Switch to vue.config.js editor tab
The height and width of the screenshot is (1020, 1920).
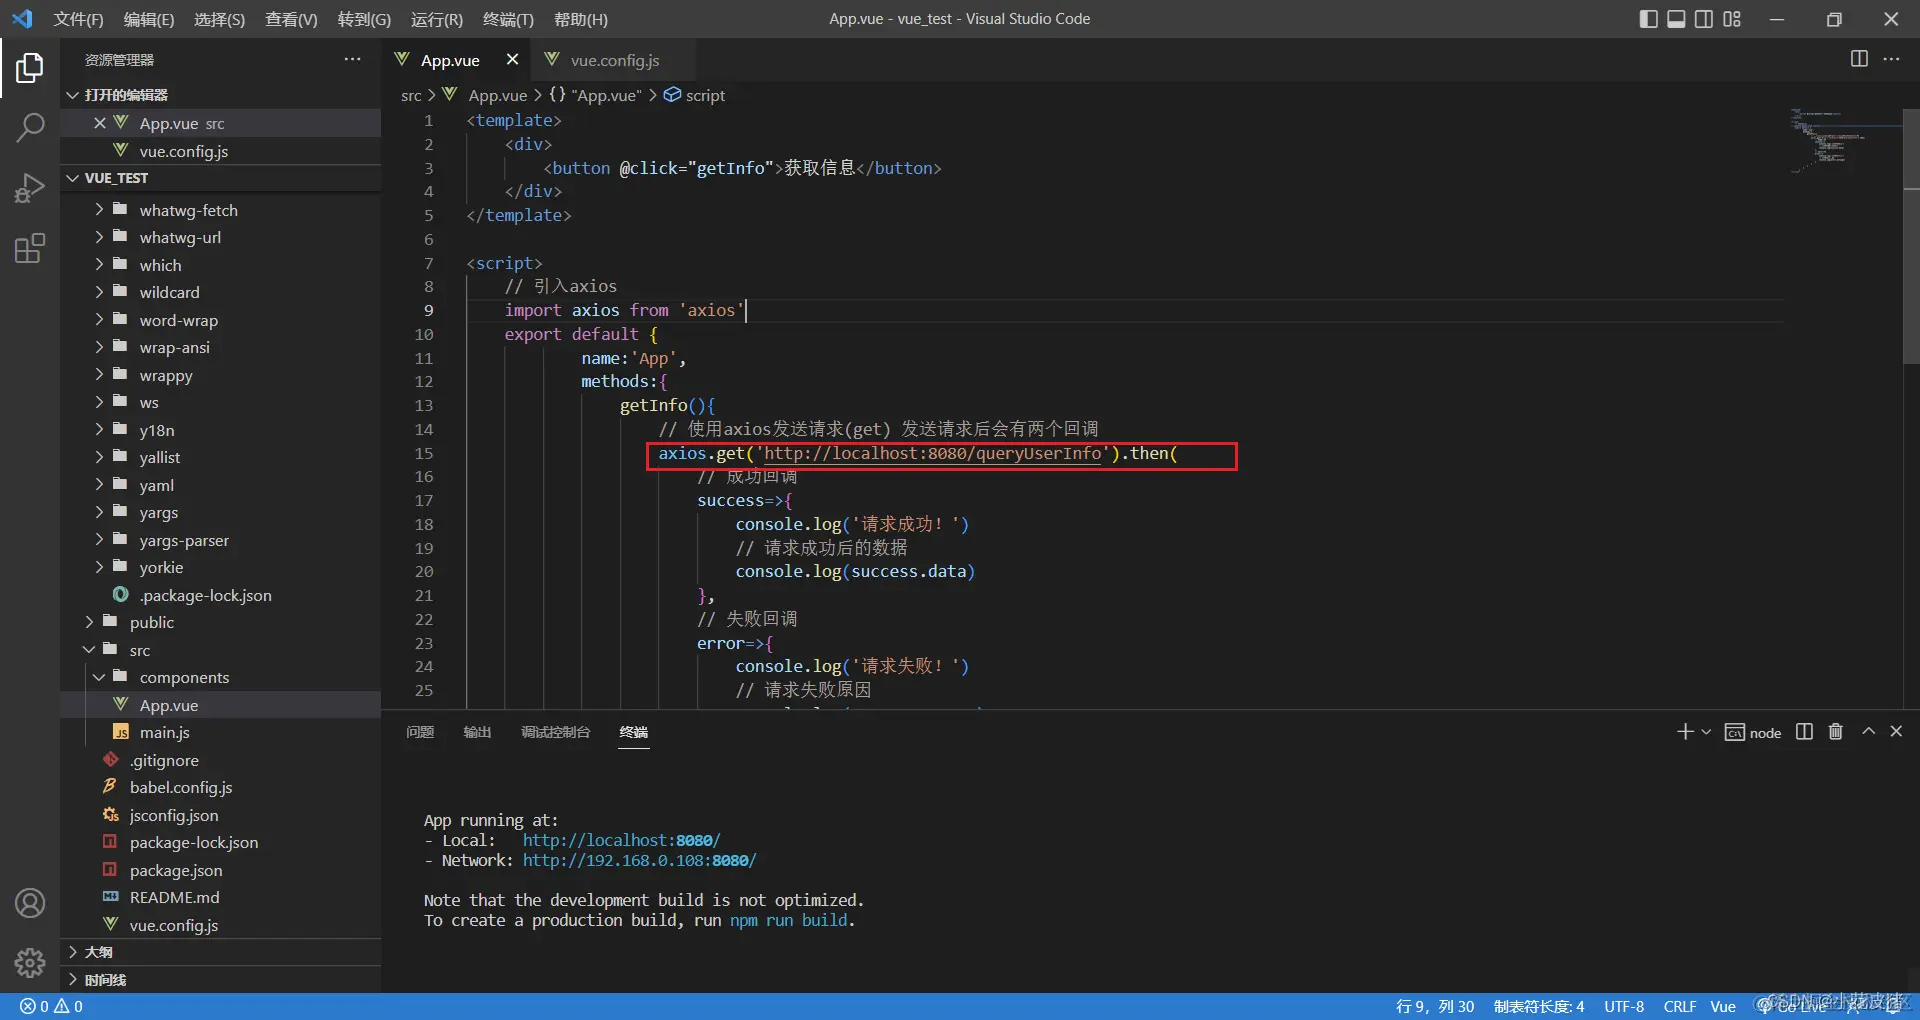pyautogui.click(x=614, y=60)
